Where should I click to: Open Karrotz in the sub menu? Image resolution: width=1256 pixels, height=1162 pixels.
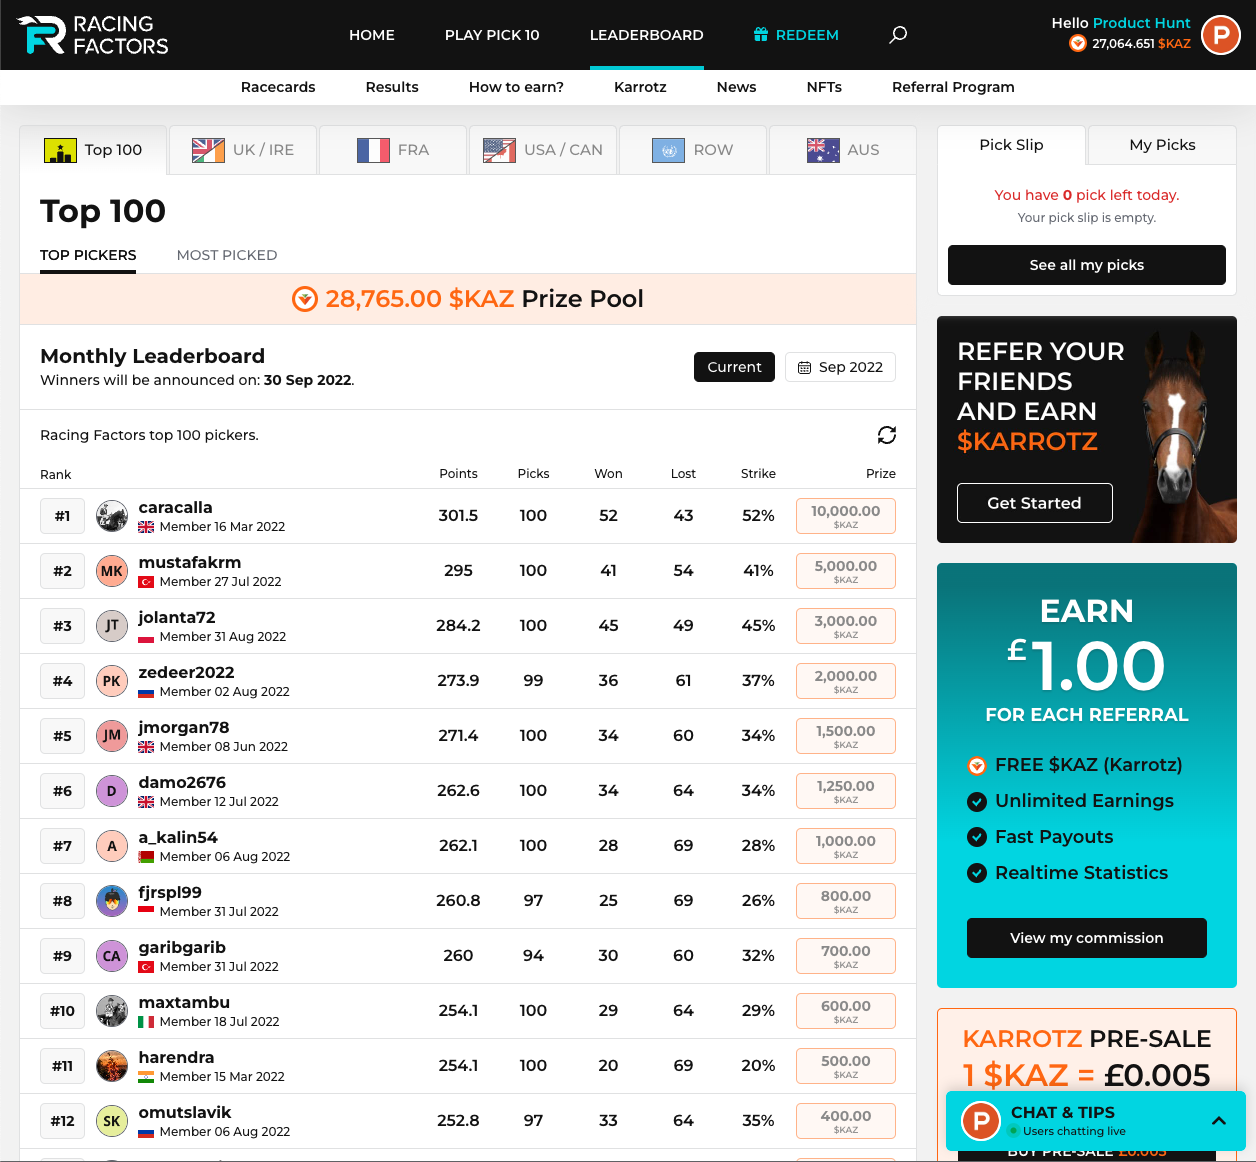pyautogui.click(x=640, y=87)
